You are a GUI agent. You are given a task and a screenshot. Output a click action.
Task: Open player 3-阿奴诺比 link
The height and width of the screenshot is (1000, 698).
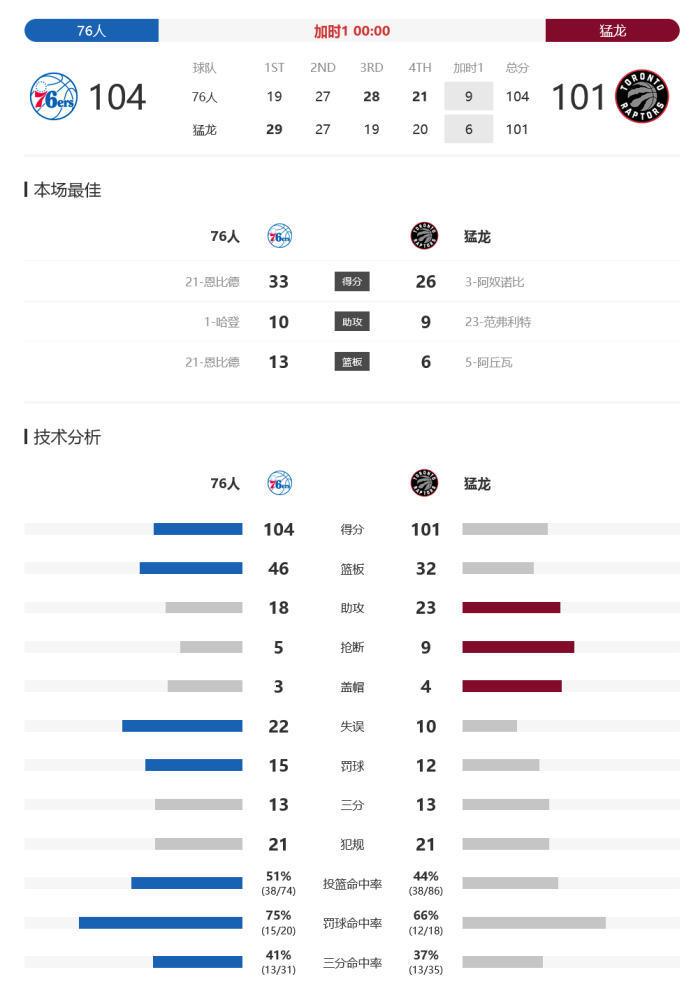(x=495, y=282)
